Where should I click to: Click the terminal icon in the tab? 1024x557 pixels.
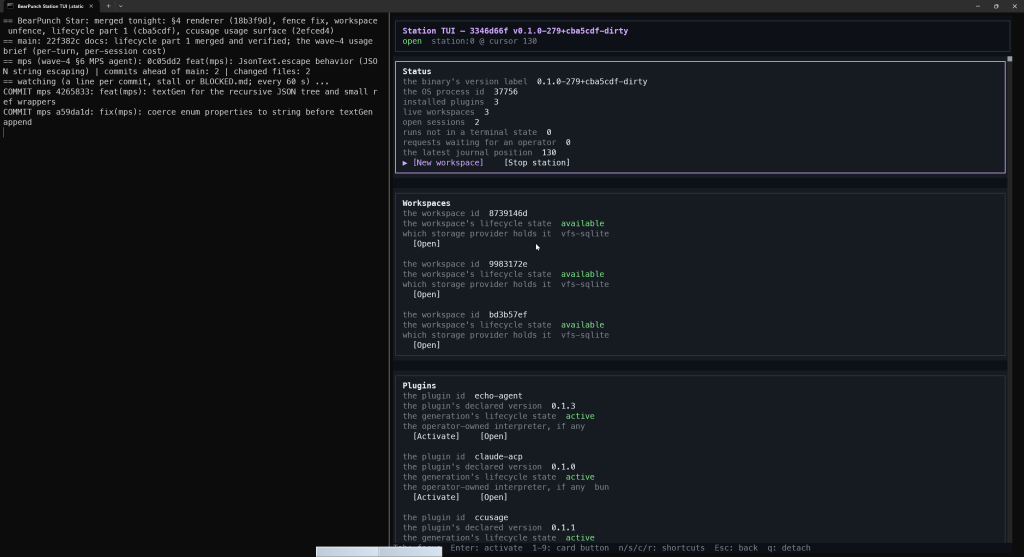(10, 6)
